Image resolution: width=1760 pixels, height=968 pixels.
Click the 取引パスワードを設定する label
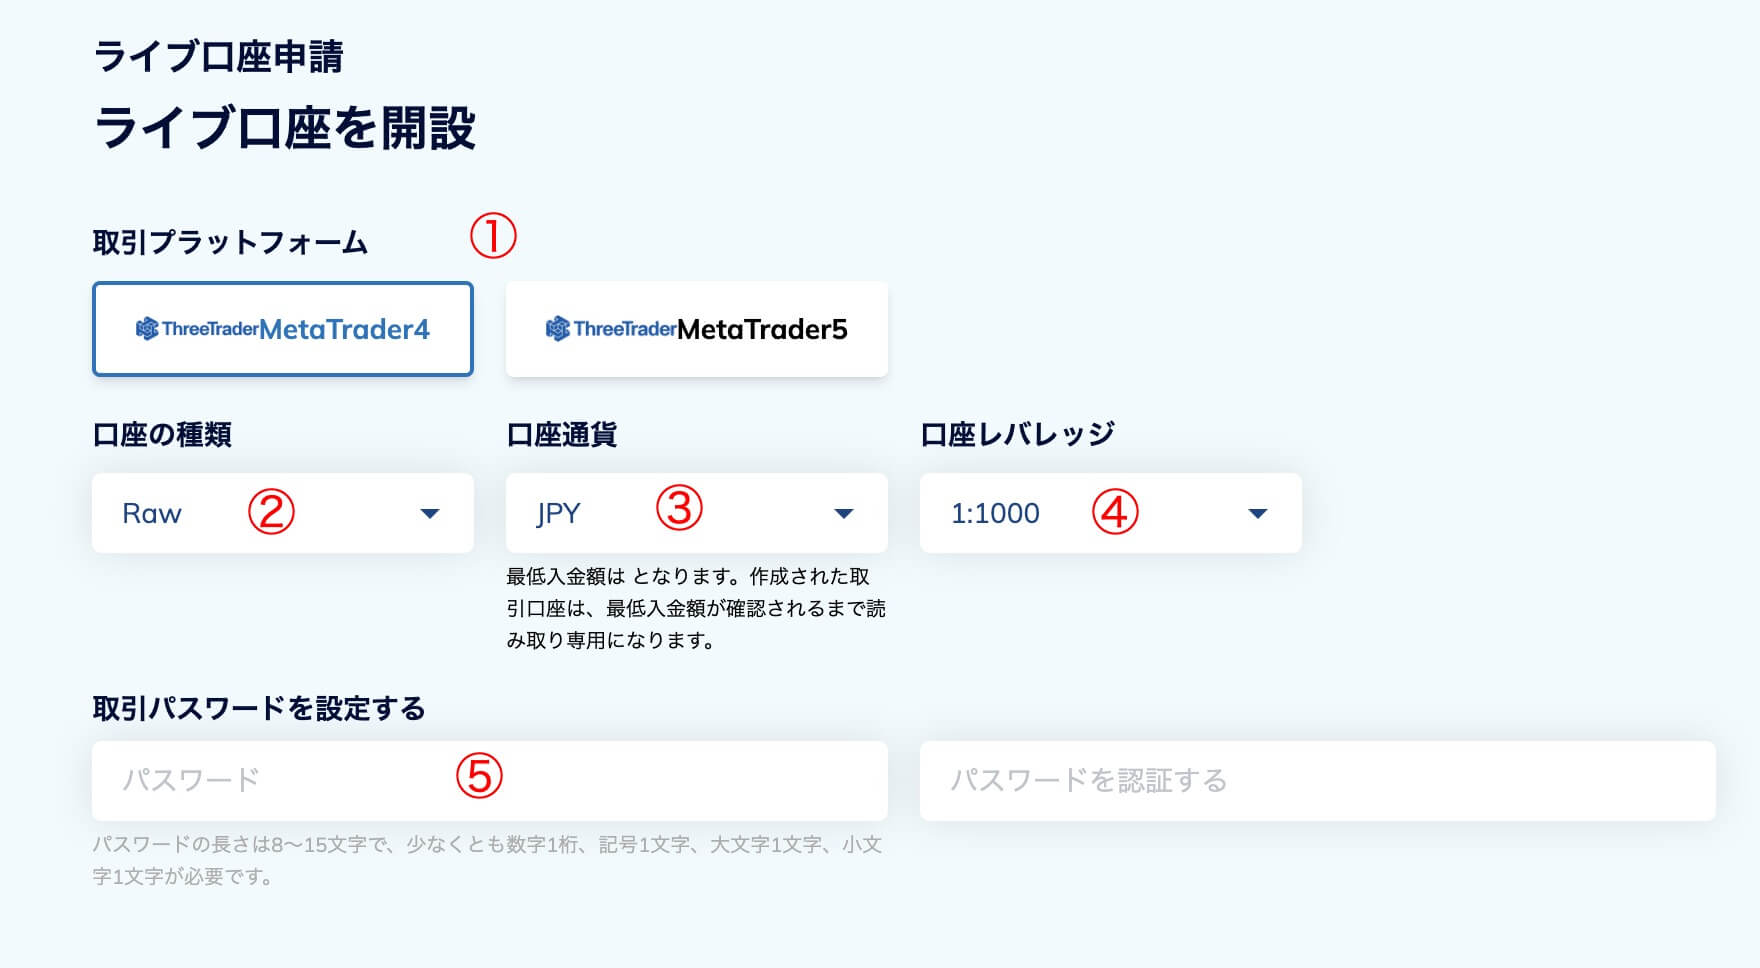[x=260, y=707]
